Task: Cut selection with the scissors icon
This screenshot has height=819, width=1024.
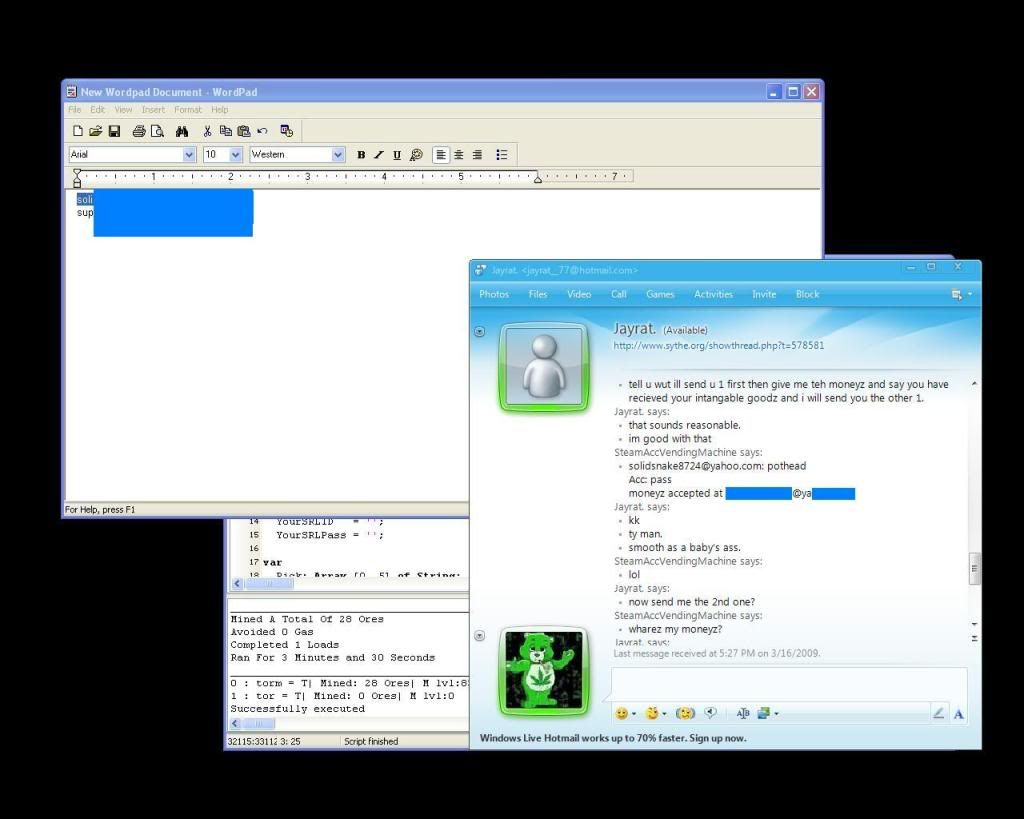Action: click(x=207, y=131)
